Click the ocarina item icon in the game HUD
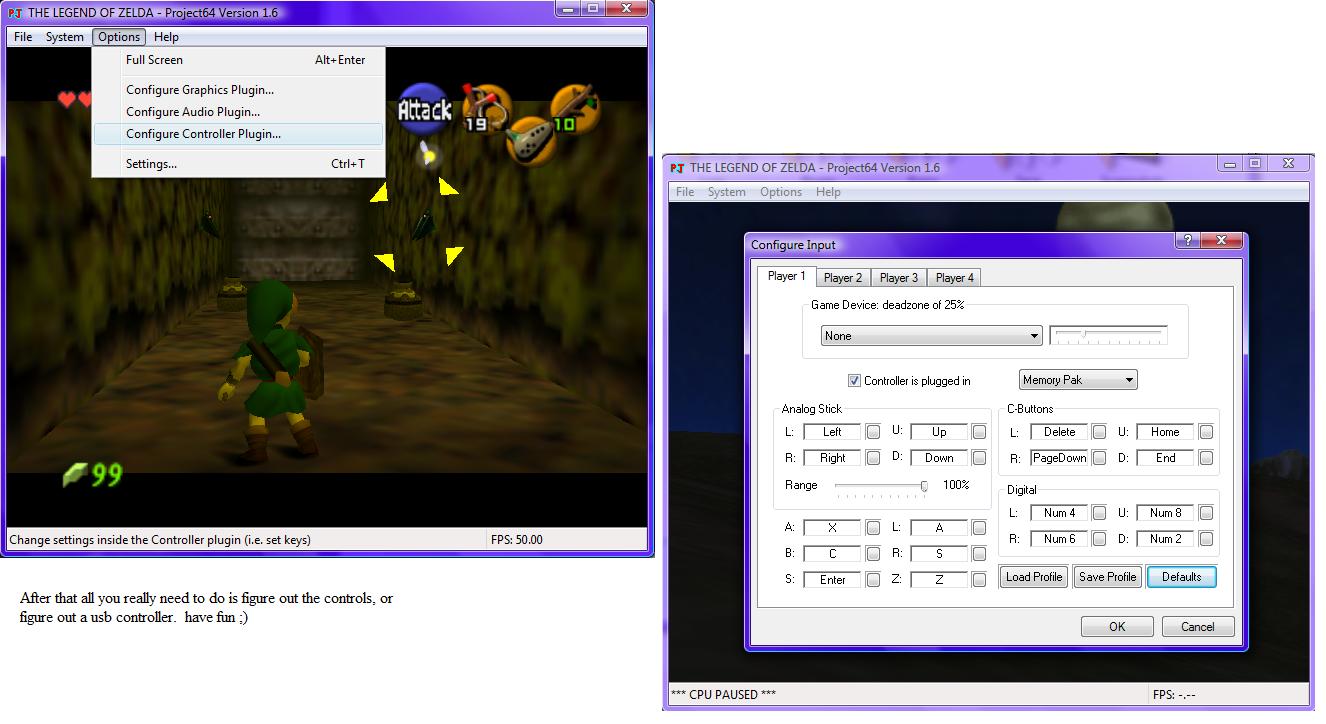The width and height of the screenshot is (1326, 724). (x=530, y=140)
